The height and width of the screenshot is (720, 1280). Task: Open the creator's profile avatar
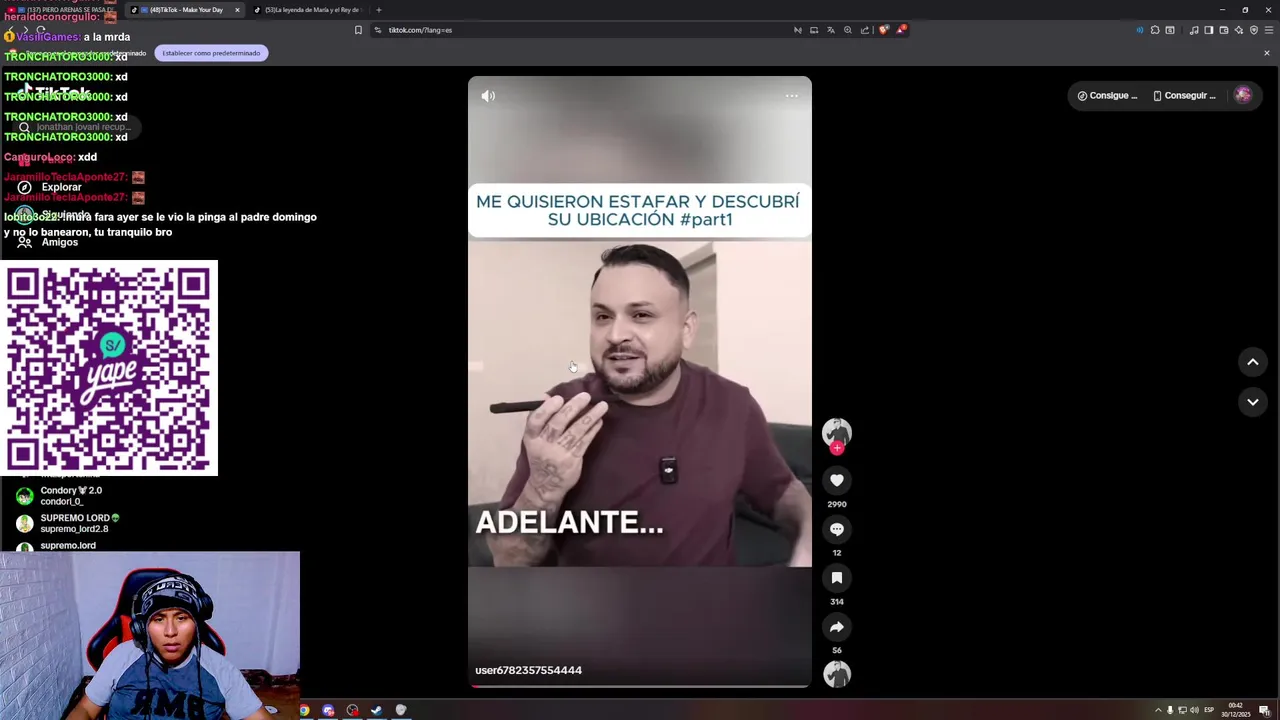click(837, 432)
